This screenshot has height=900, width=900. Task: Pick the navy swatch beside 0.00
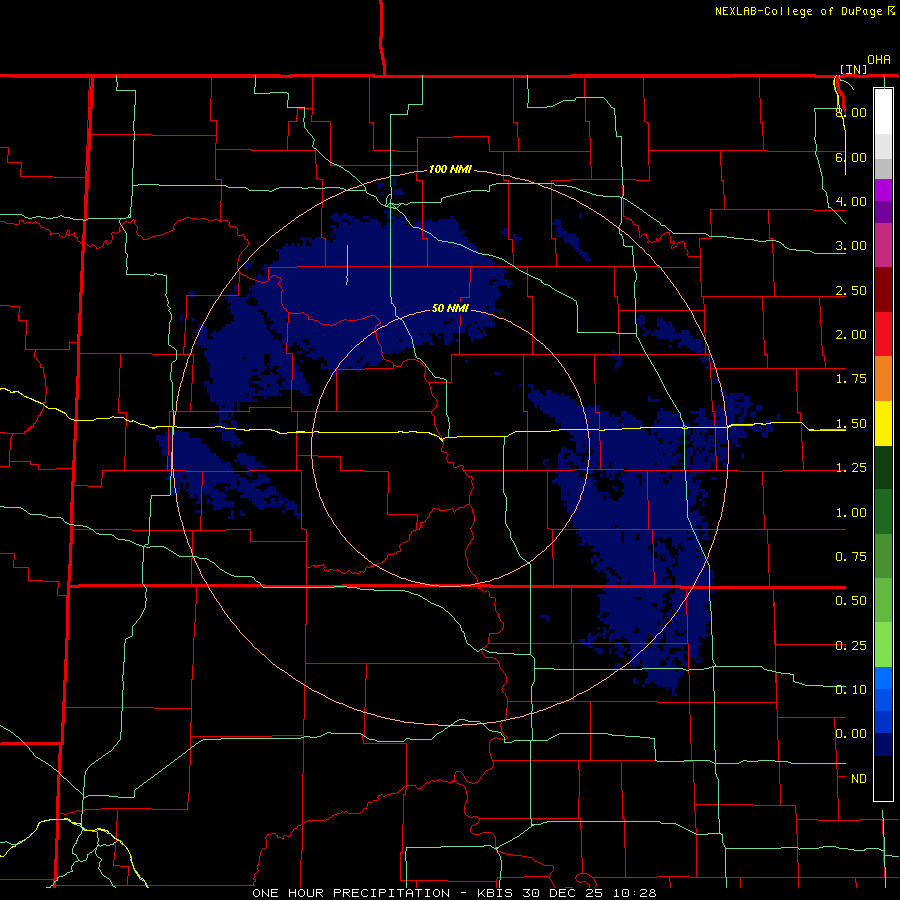[883, 745]
